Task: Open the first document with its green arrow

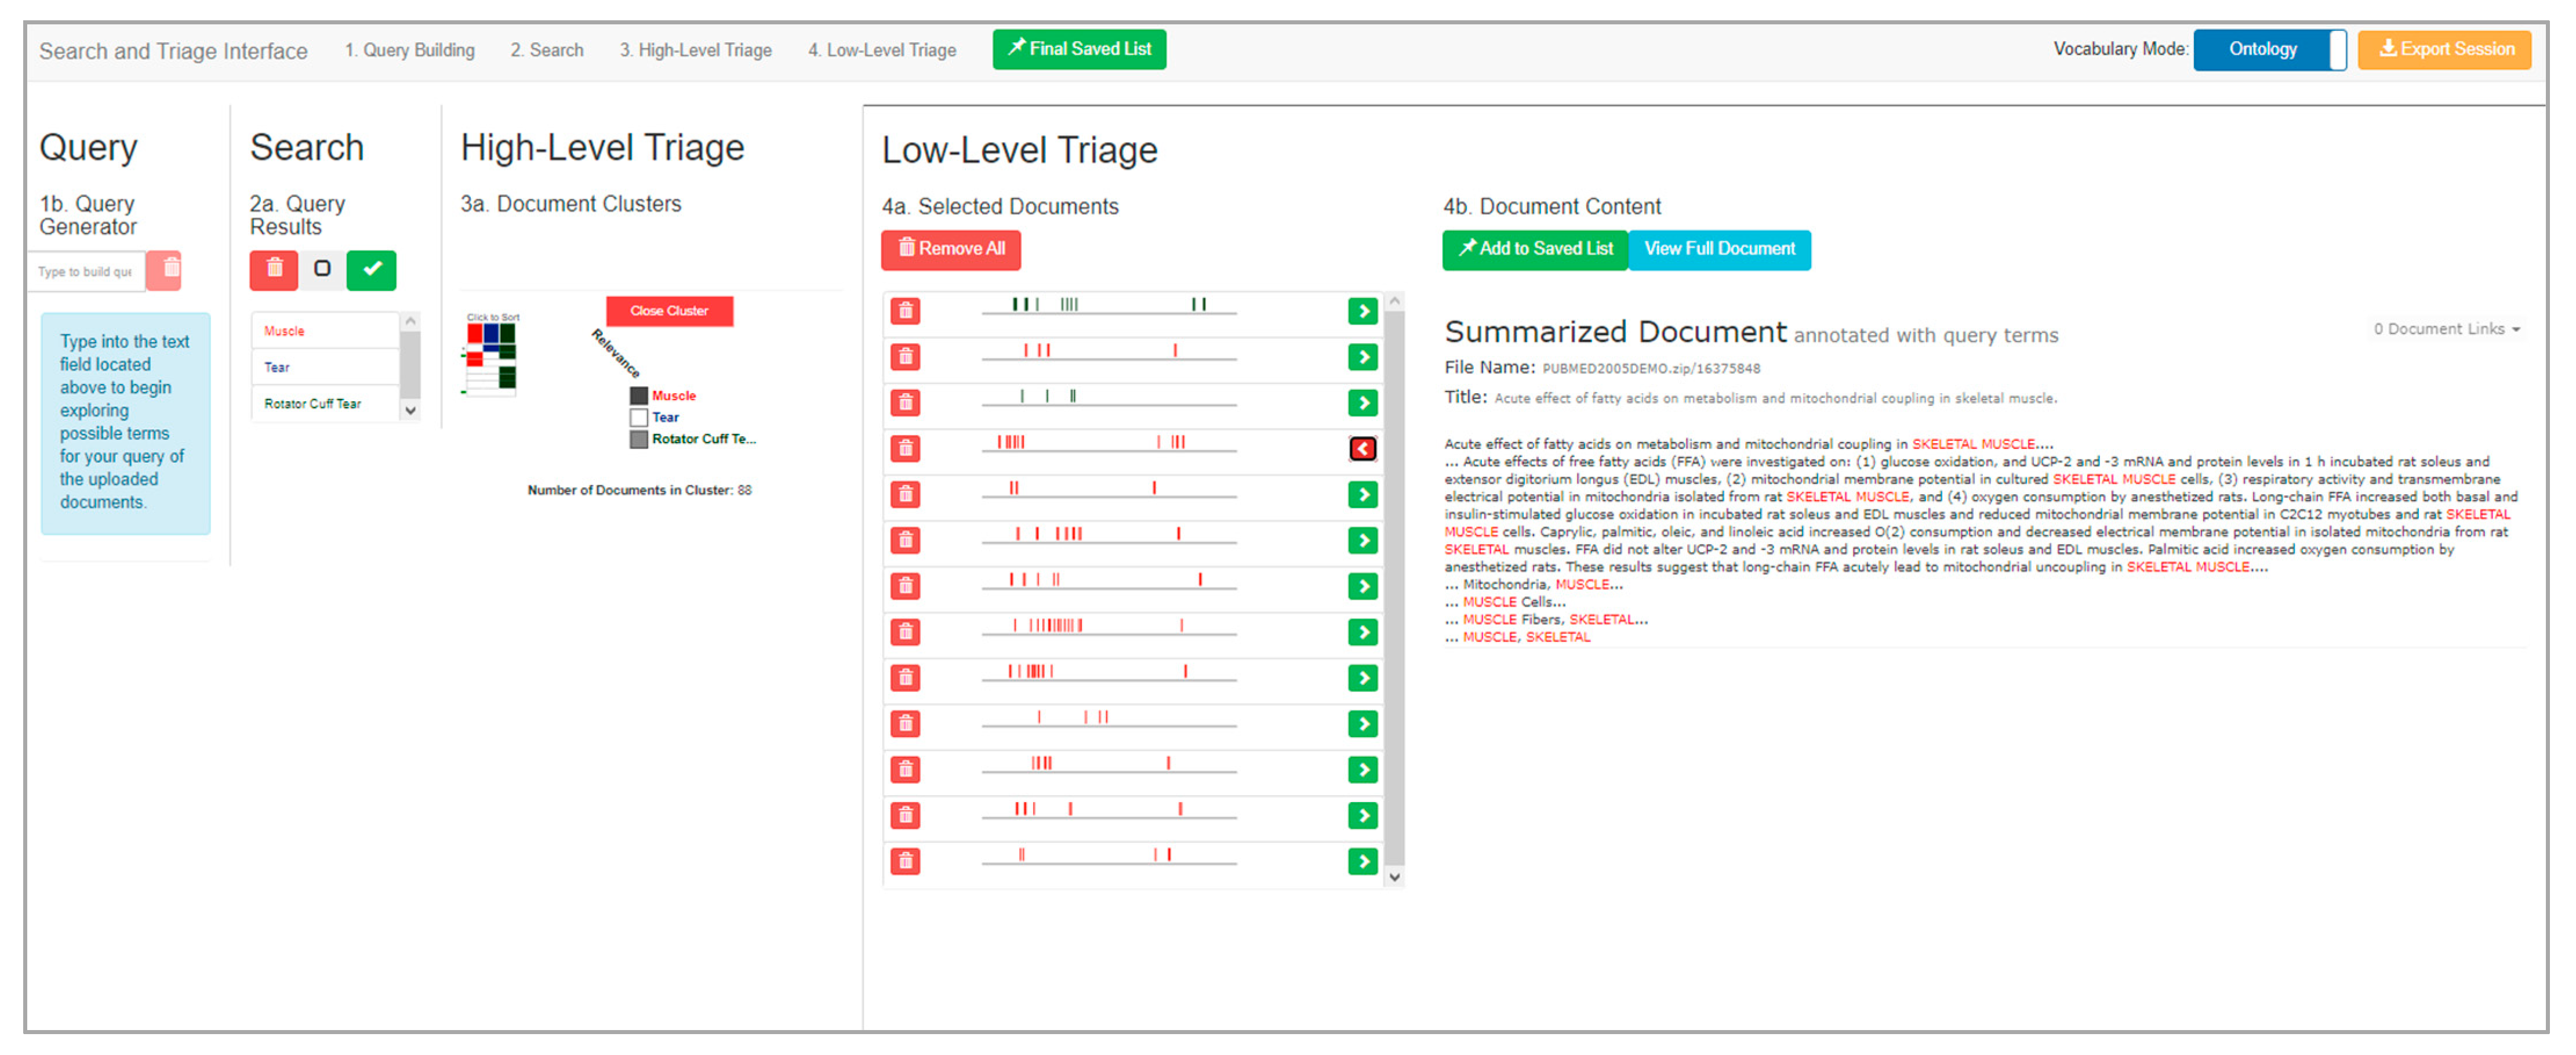Action: 1362,312
